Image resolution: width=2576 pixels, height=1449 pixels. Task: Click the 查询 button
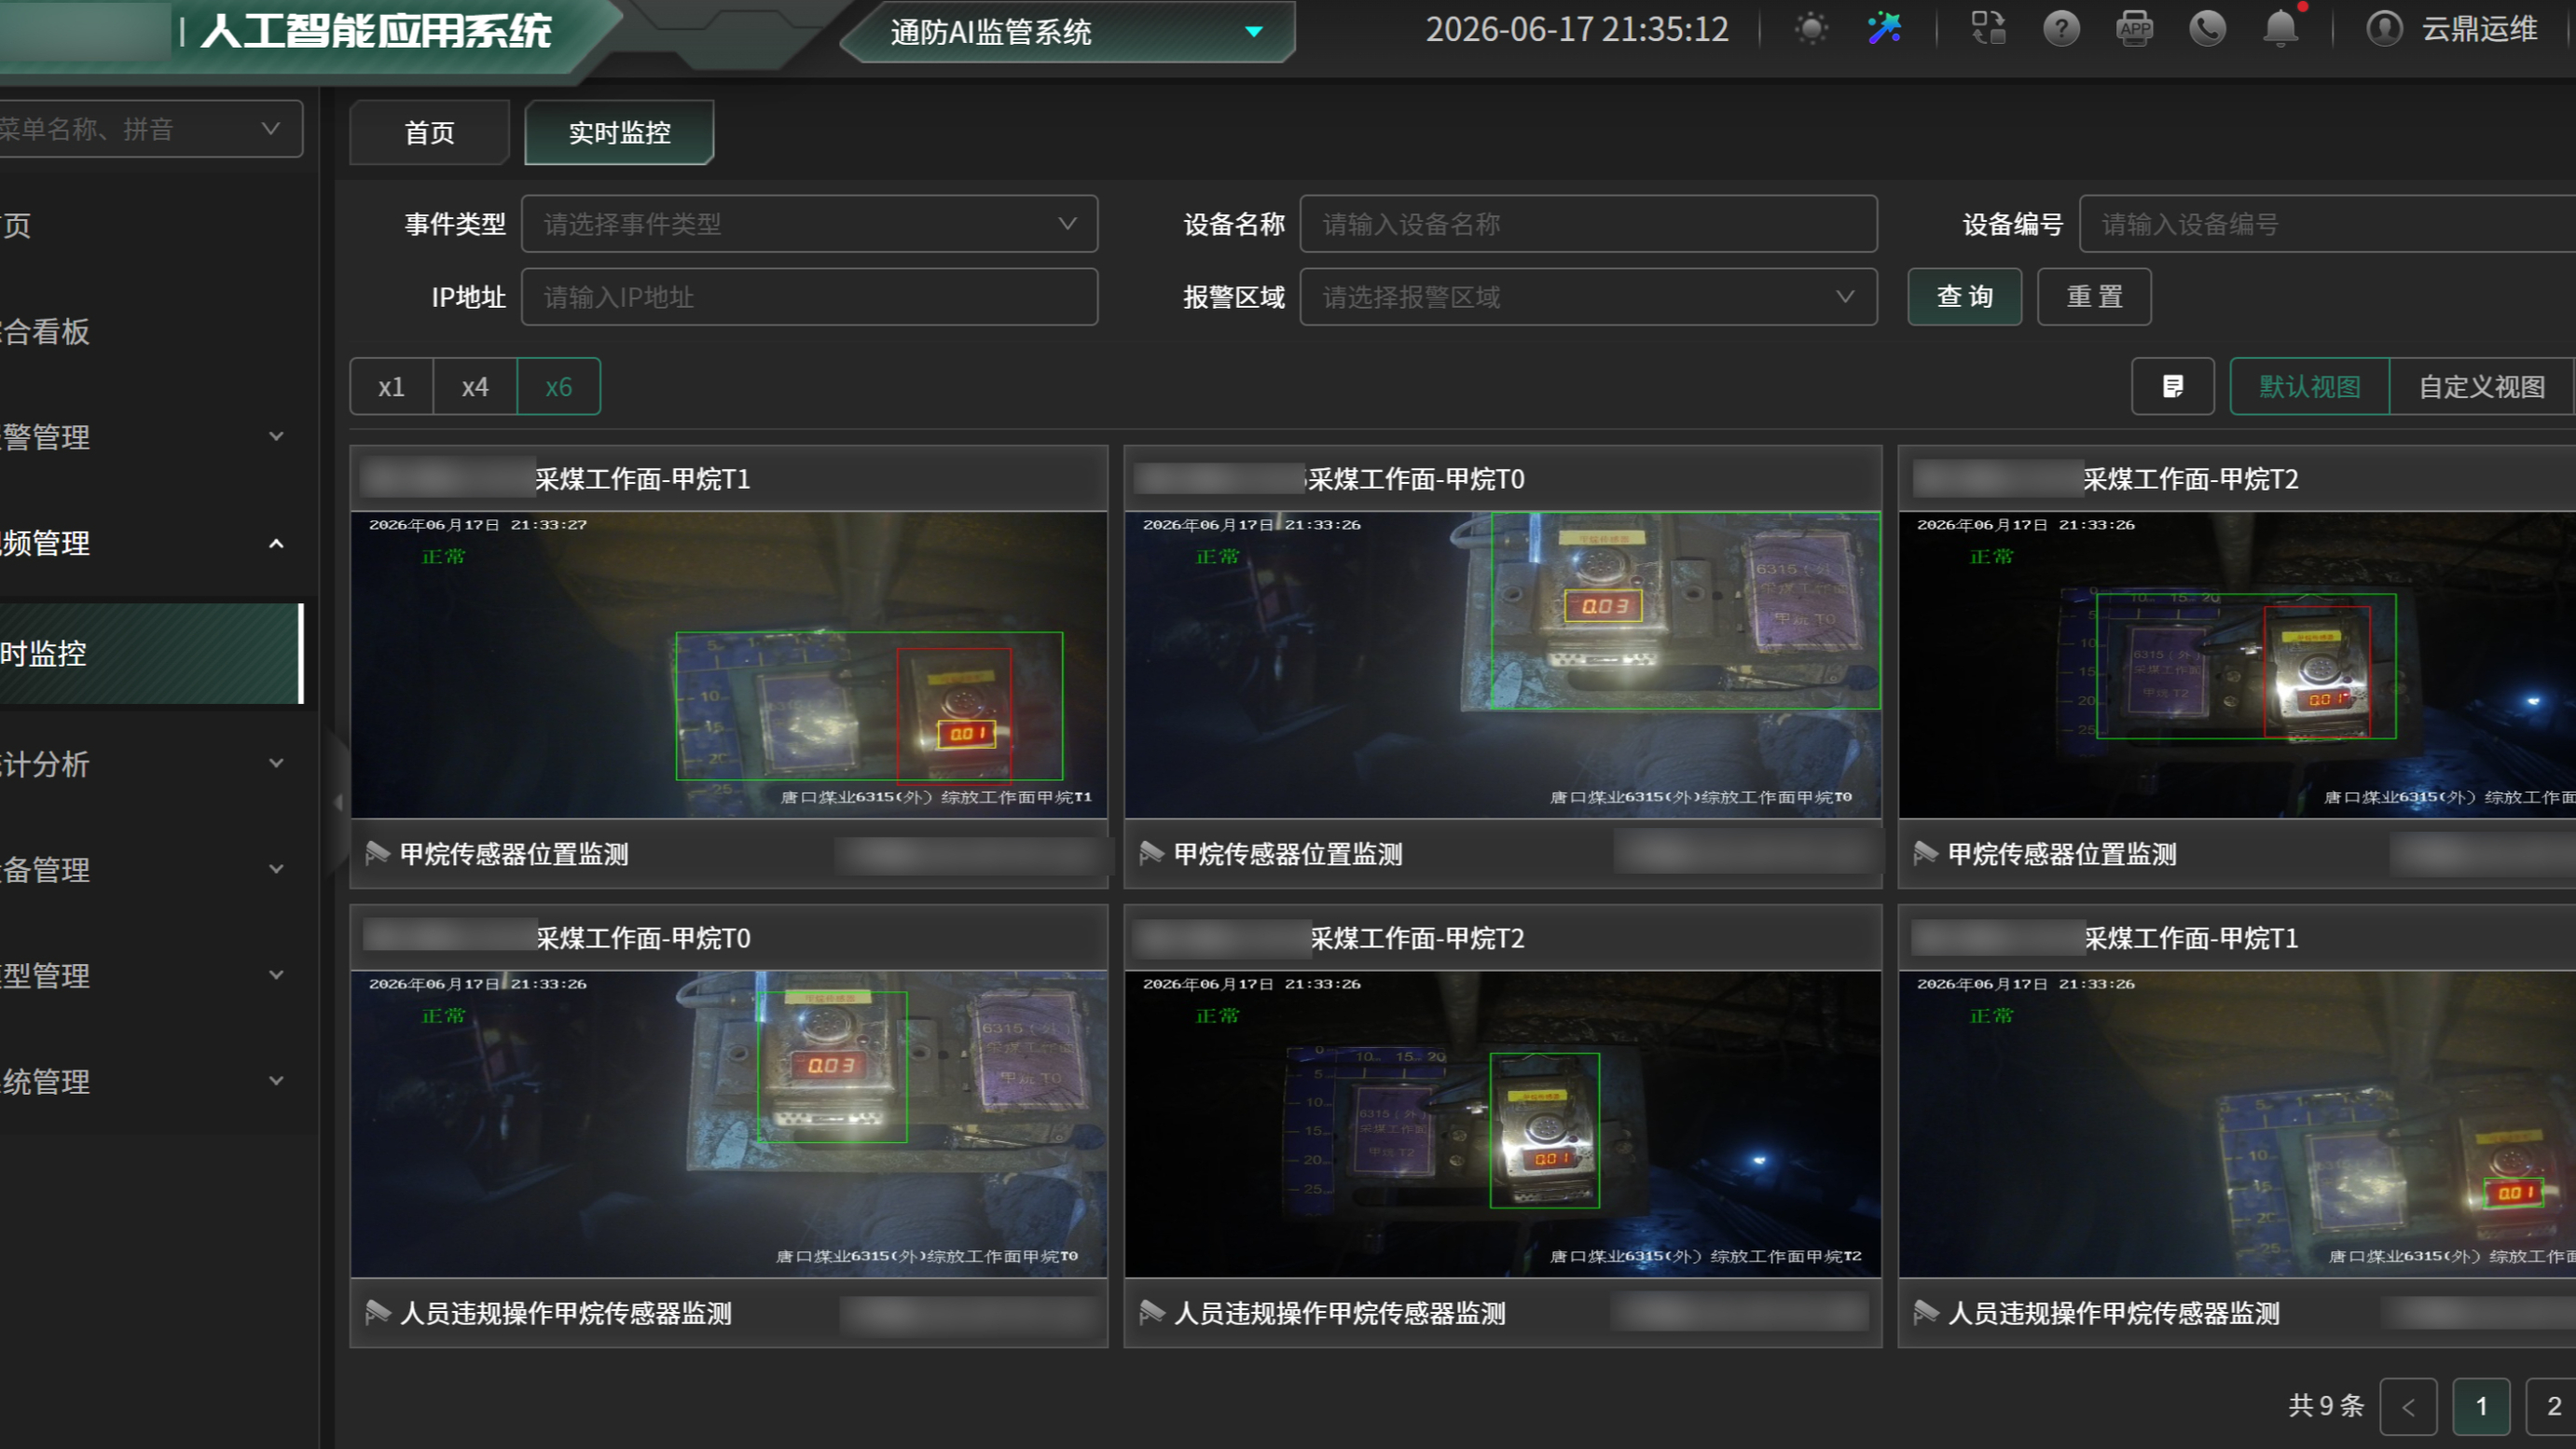pos(1964,297)
